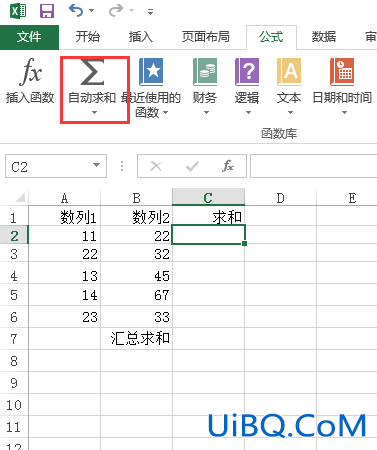Cancel entry with the X button

pos(156,166)
